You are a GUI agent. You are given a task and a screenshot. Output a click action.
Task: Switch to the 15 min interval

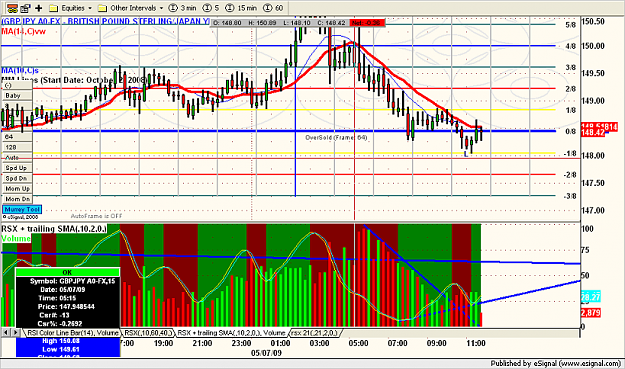pyautogui.click(x=241, y=8)
